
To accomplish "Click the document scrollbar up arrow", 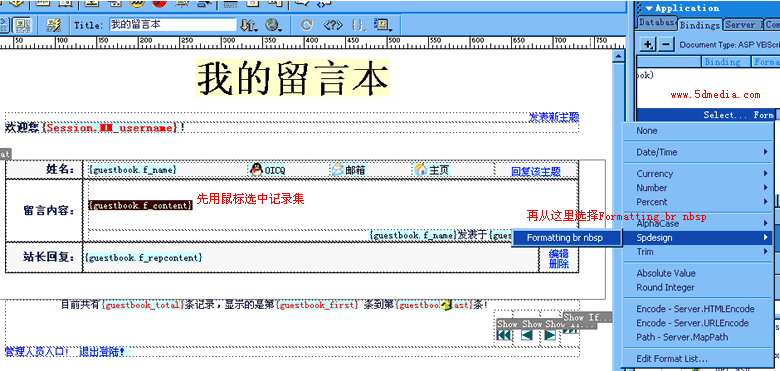I will pos(618,57).
